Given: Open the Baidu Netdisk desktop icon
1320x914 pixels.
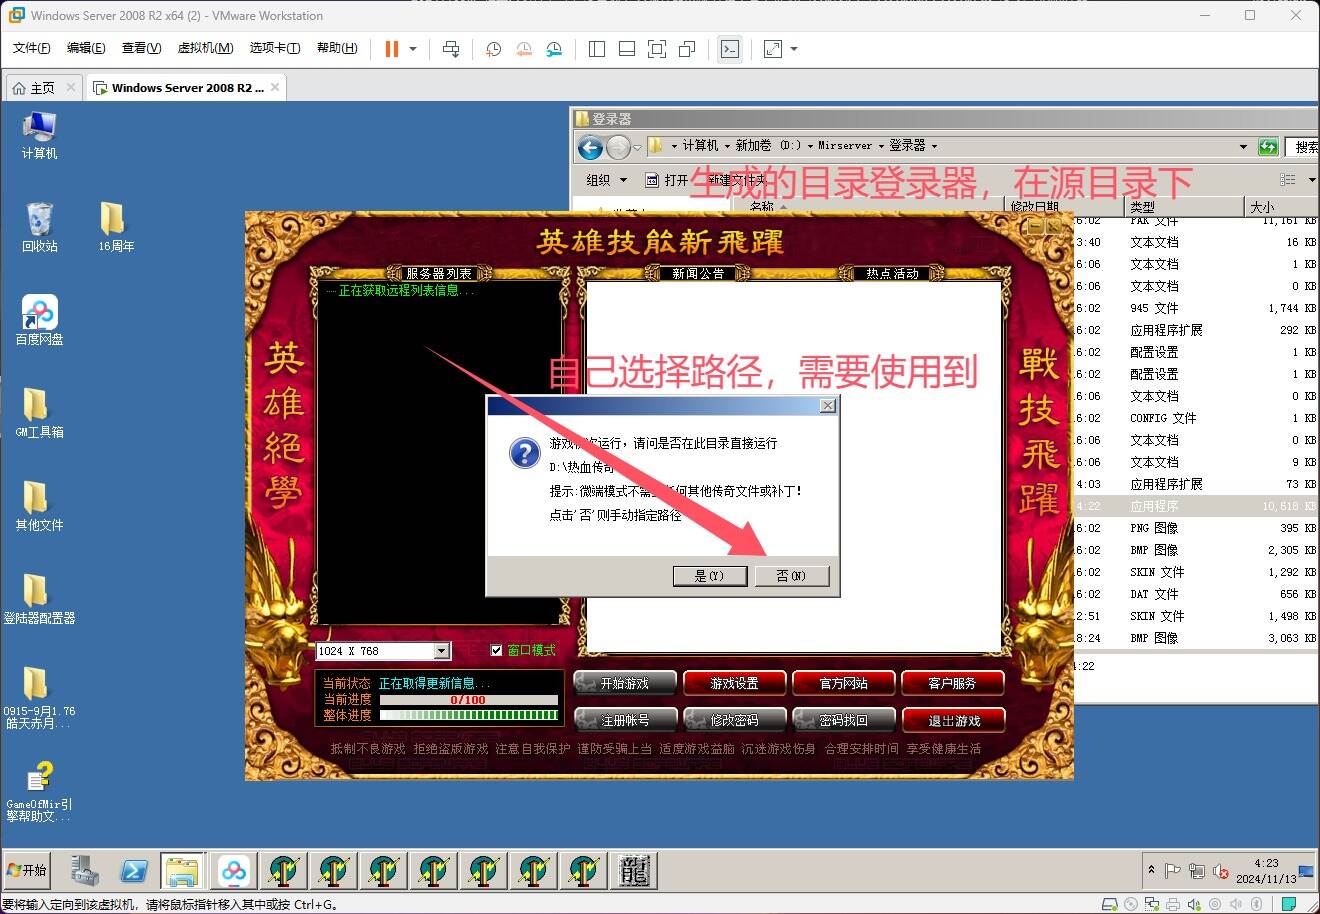Looking at the screenshot, I should [x=39, y=314].
